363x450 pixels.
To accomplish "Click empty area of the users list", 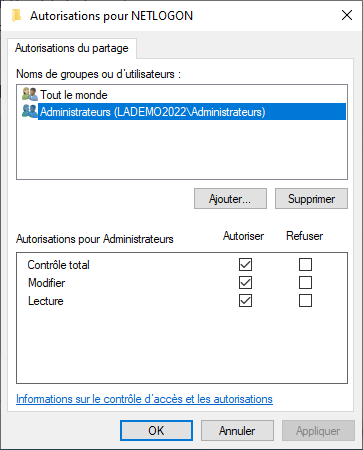I will [182, 150].
